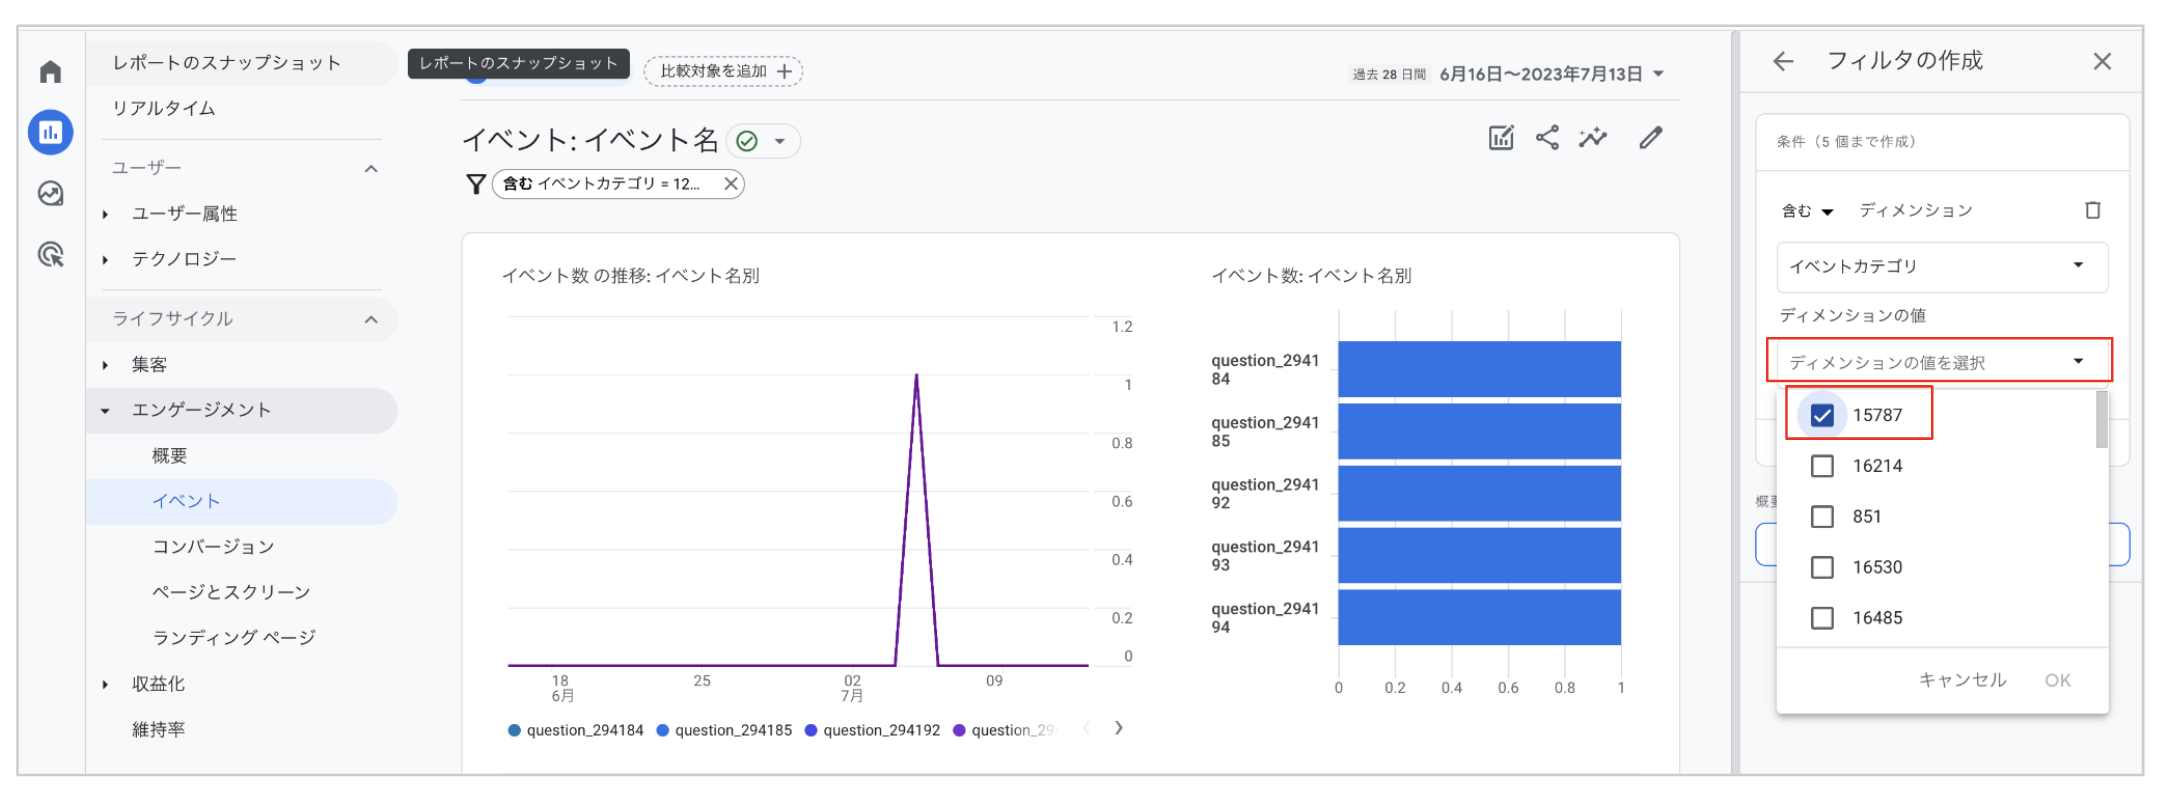
Task: Delete the condition with the trash icon
Action: click(2092, 210)
